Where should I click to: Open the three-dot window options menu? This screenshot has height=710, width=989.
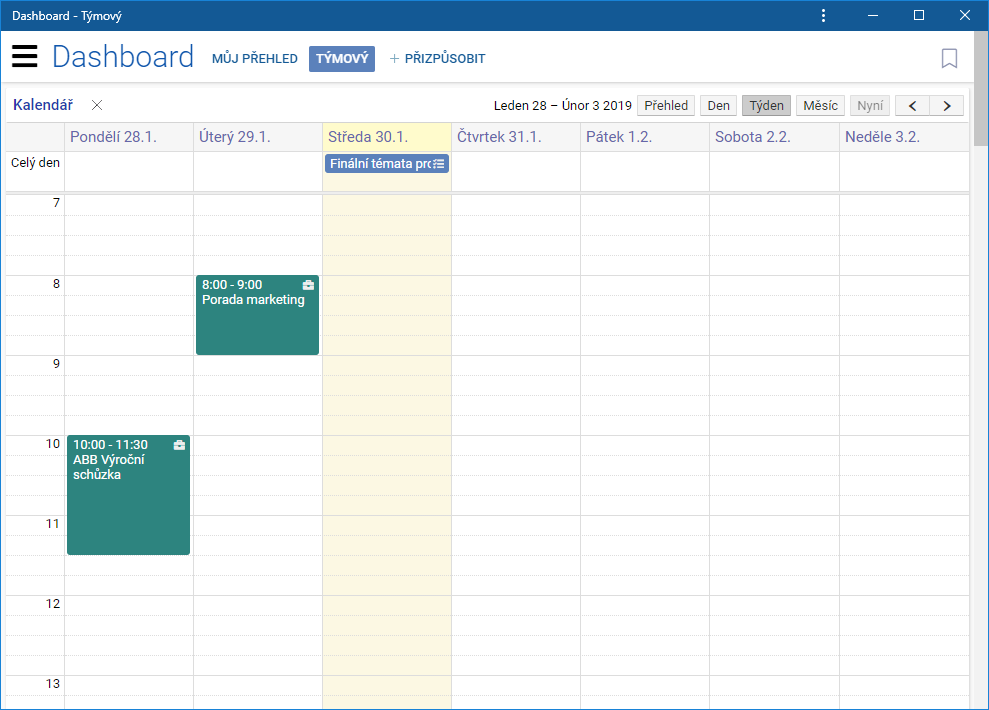click(823, 15)
